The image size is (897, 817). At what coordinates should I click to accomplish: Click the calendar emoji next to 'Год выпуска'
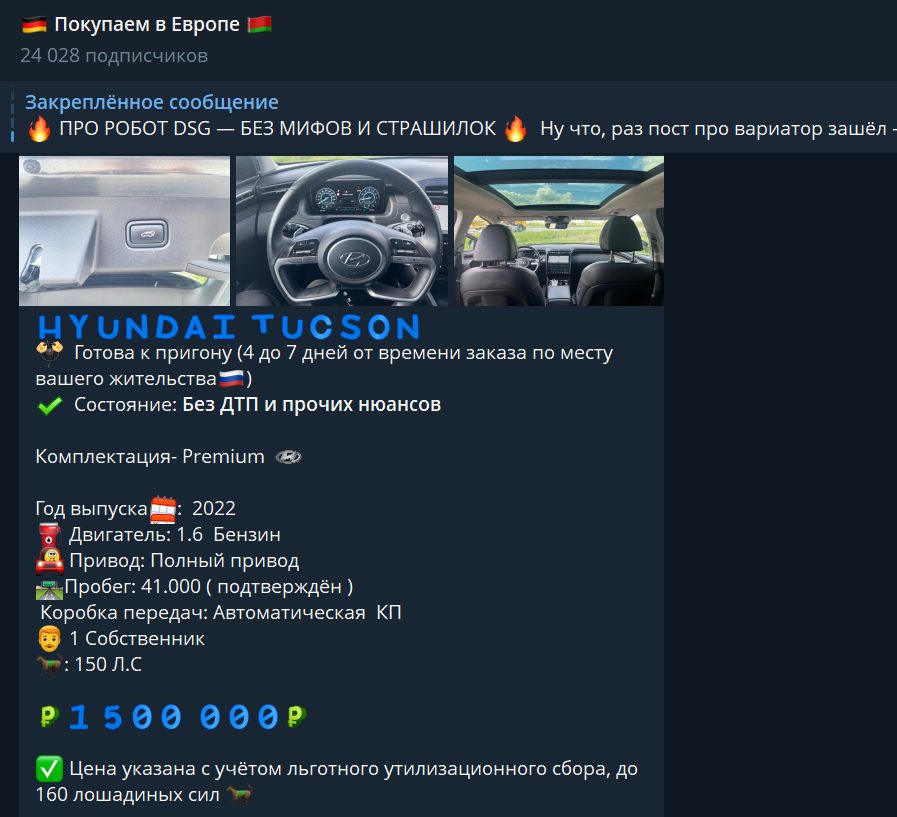(x=162, y=509)
